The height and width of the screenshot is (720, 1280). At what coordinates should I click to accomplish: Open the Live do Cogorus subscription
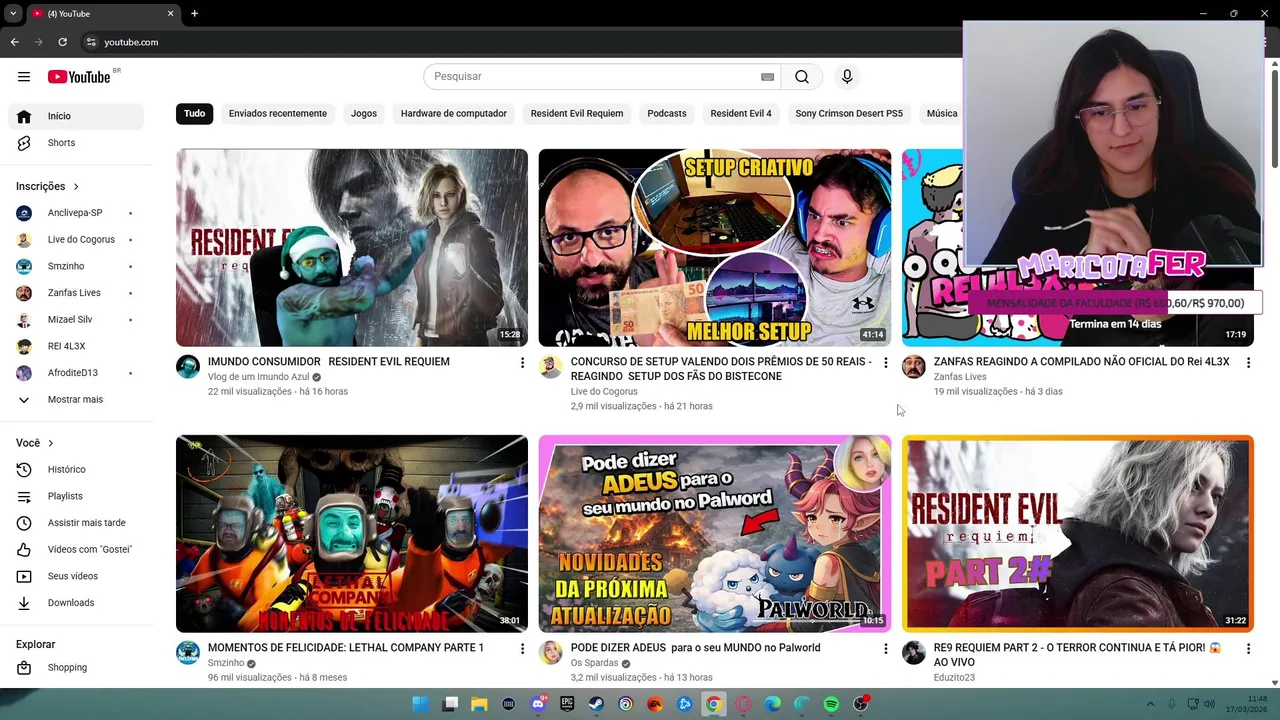[x=76, y=240]
